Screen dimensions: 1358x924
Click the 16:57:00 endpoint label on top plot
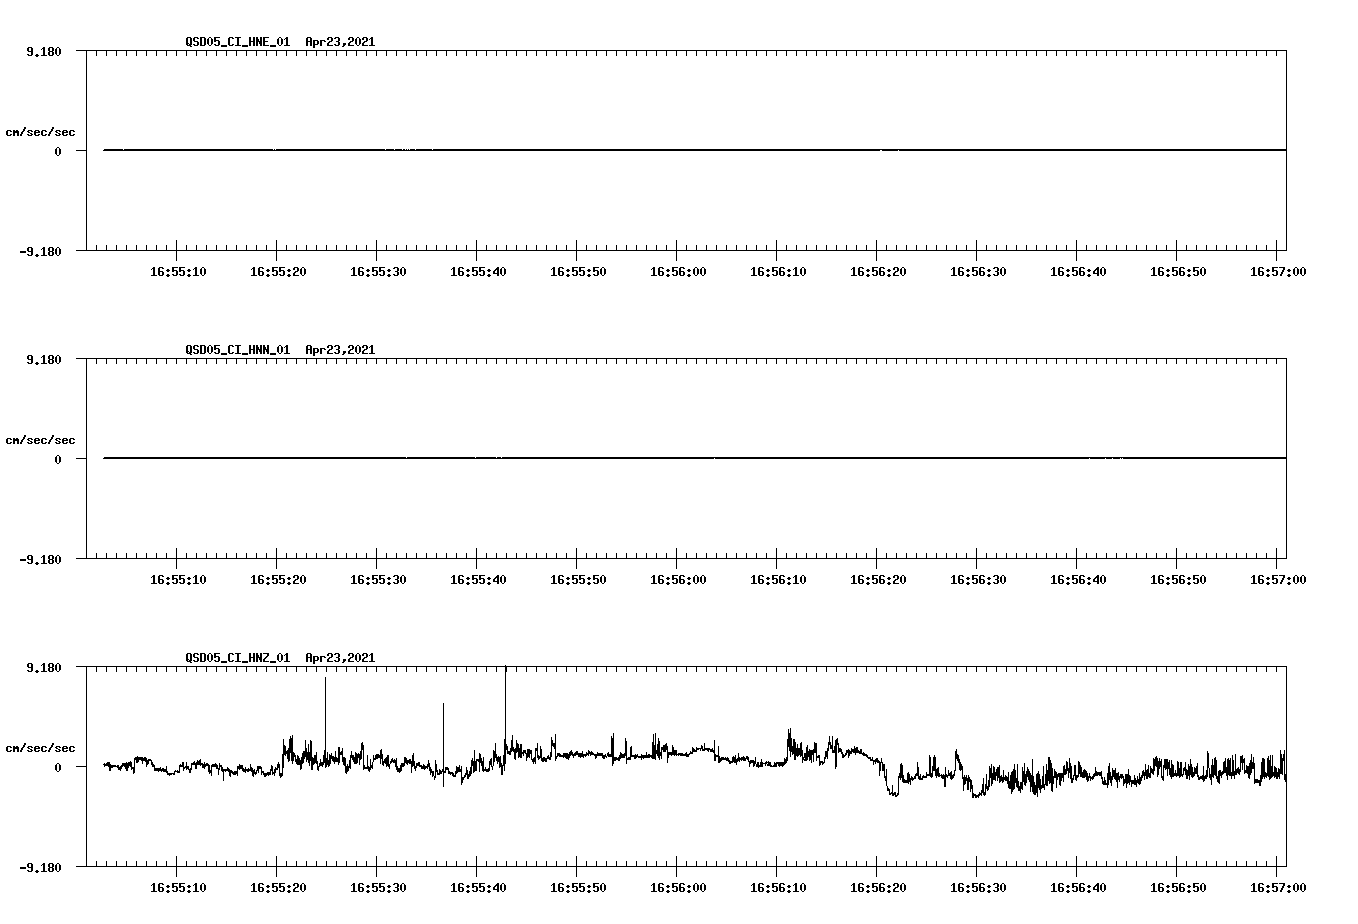click(1280, 271)
